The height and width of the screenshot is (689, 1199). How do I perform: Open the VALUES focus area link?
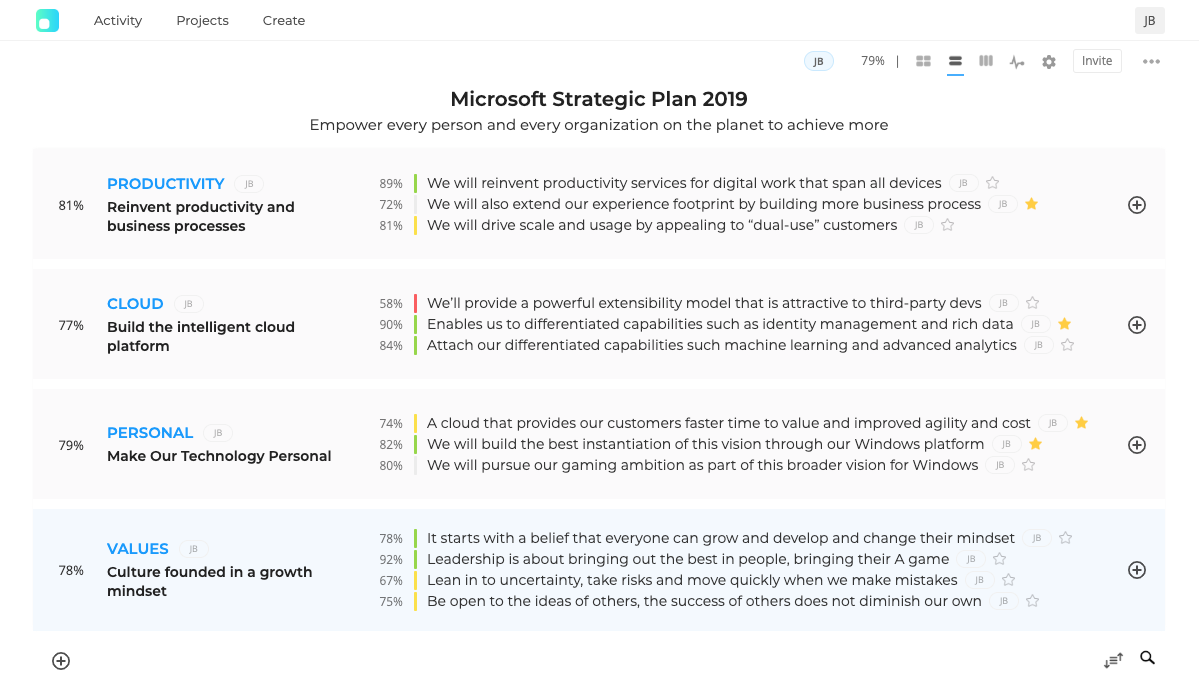[138, 549]
